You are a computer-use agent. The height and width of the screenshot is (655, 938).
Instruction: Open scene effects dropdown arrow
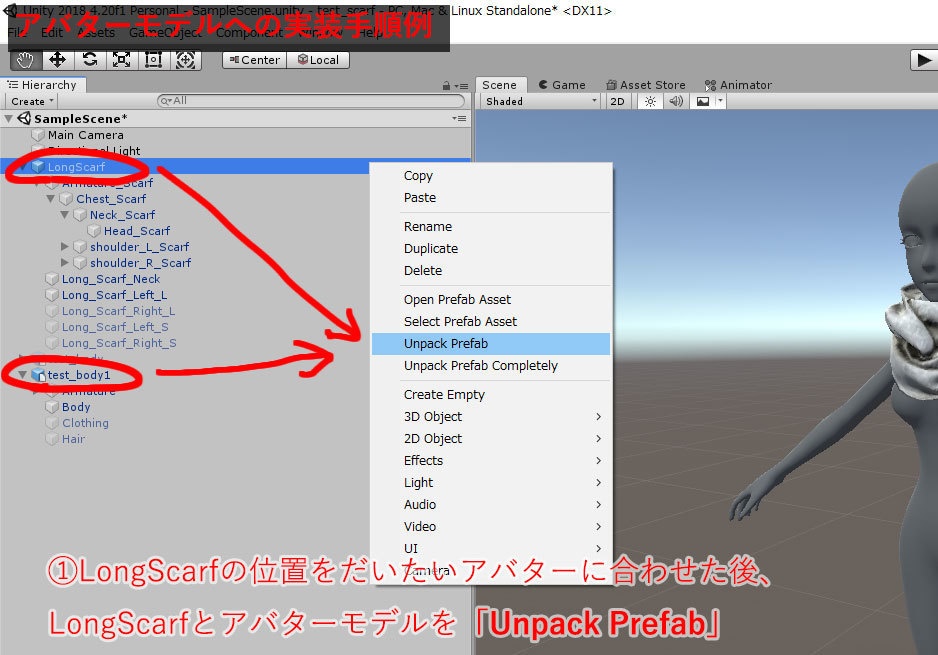(x=720, y=101)
